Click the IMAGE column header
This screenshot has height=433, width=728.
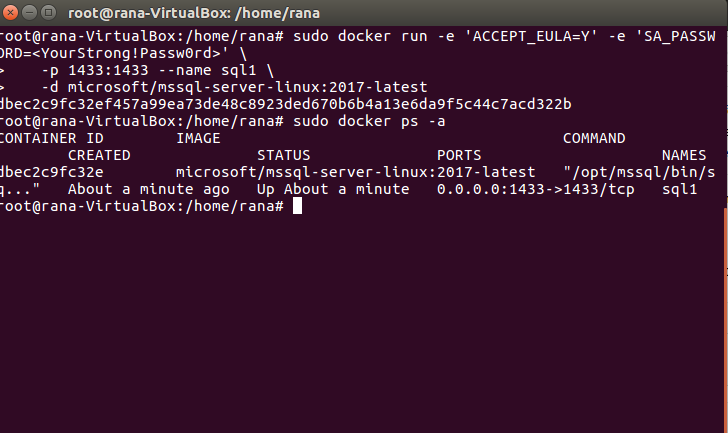click(x=198, y=138)
